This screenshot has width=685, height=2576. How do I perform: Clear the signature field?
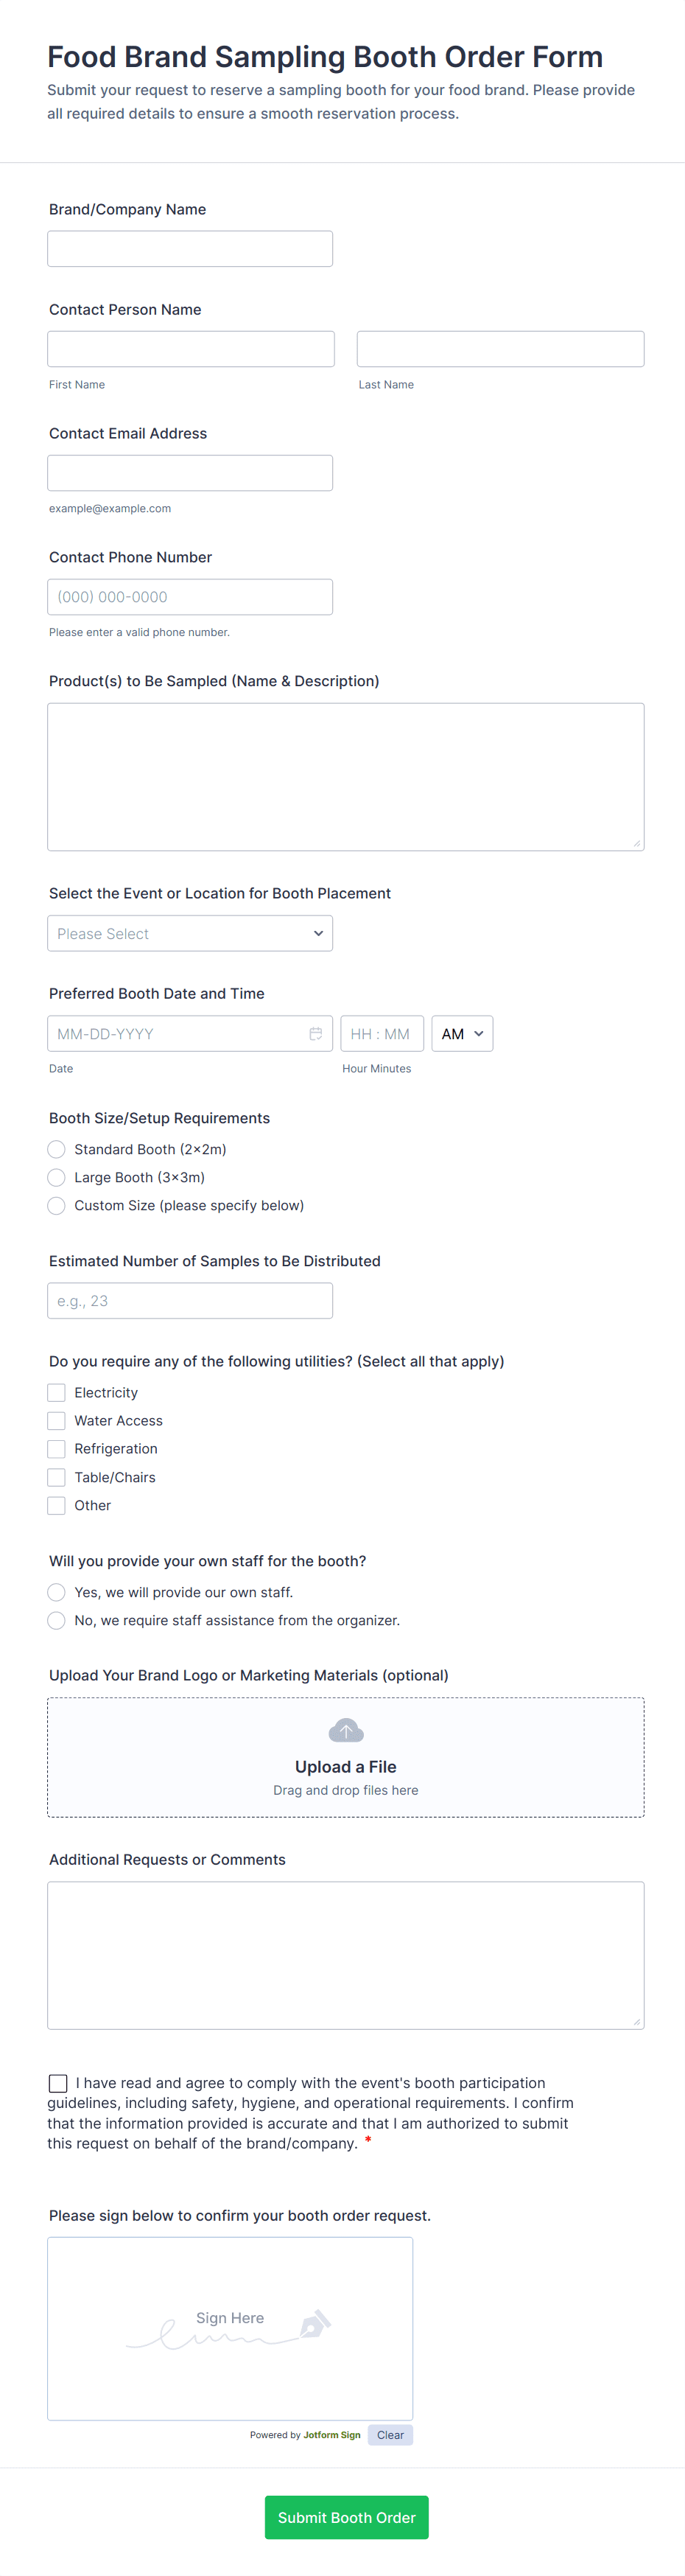(390, 2435)
